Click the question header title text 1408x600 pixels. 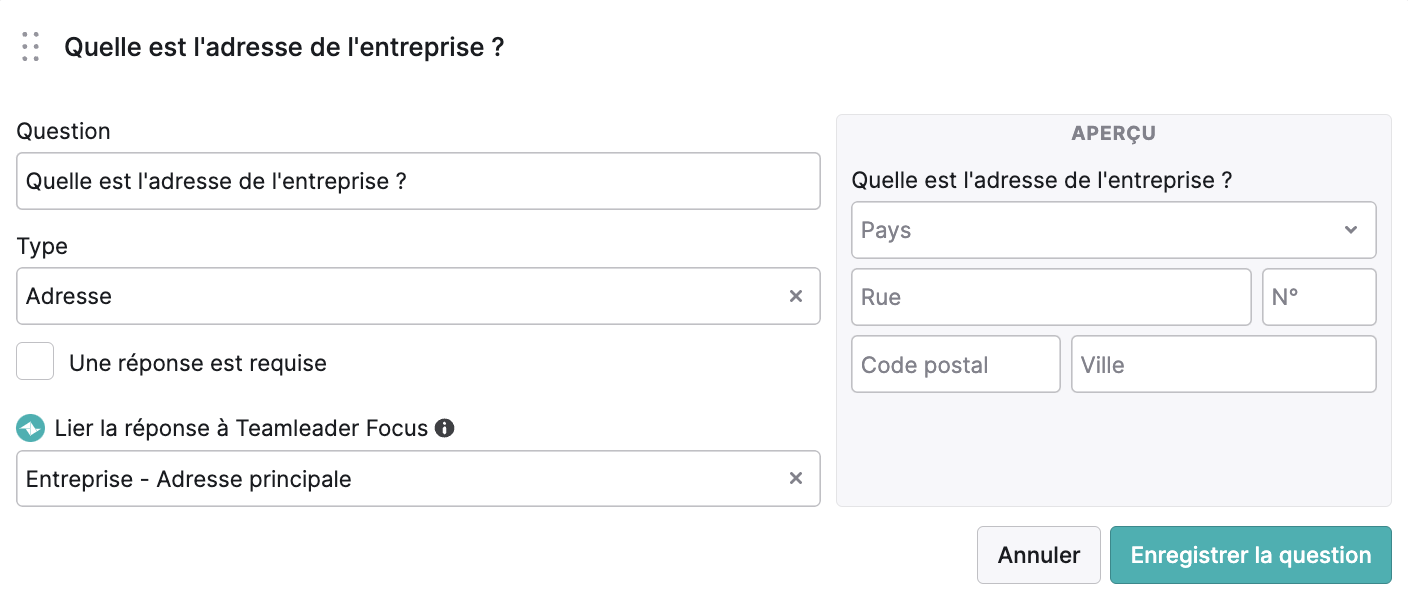(x=284, y=47)
